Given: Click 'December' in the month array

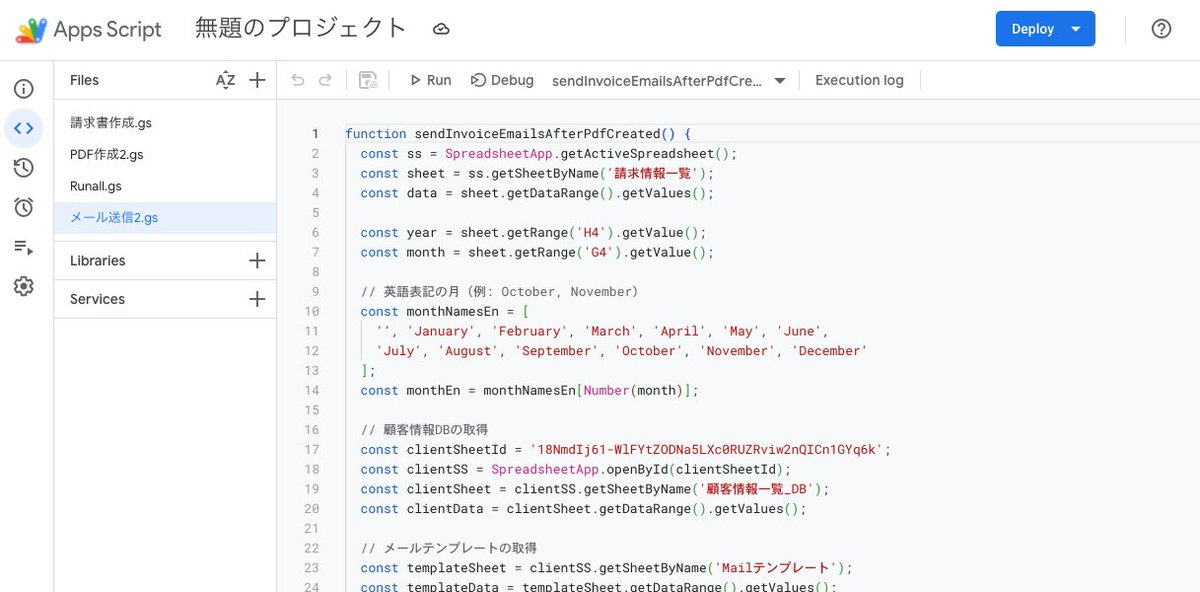Looking at the screenshot, I should click(x=829, y=351).
